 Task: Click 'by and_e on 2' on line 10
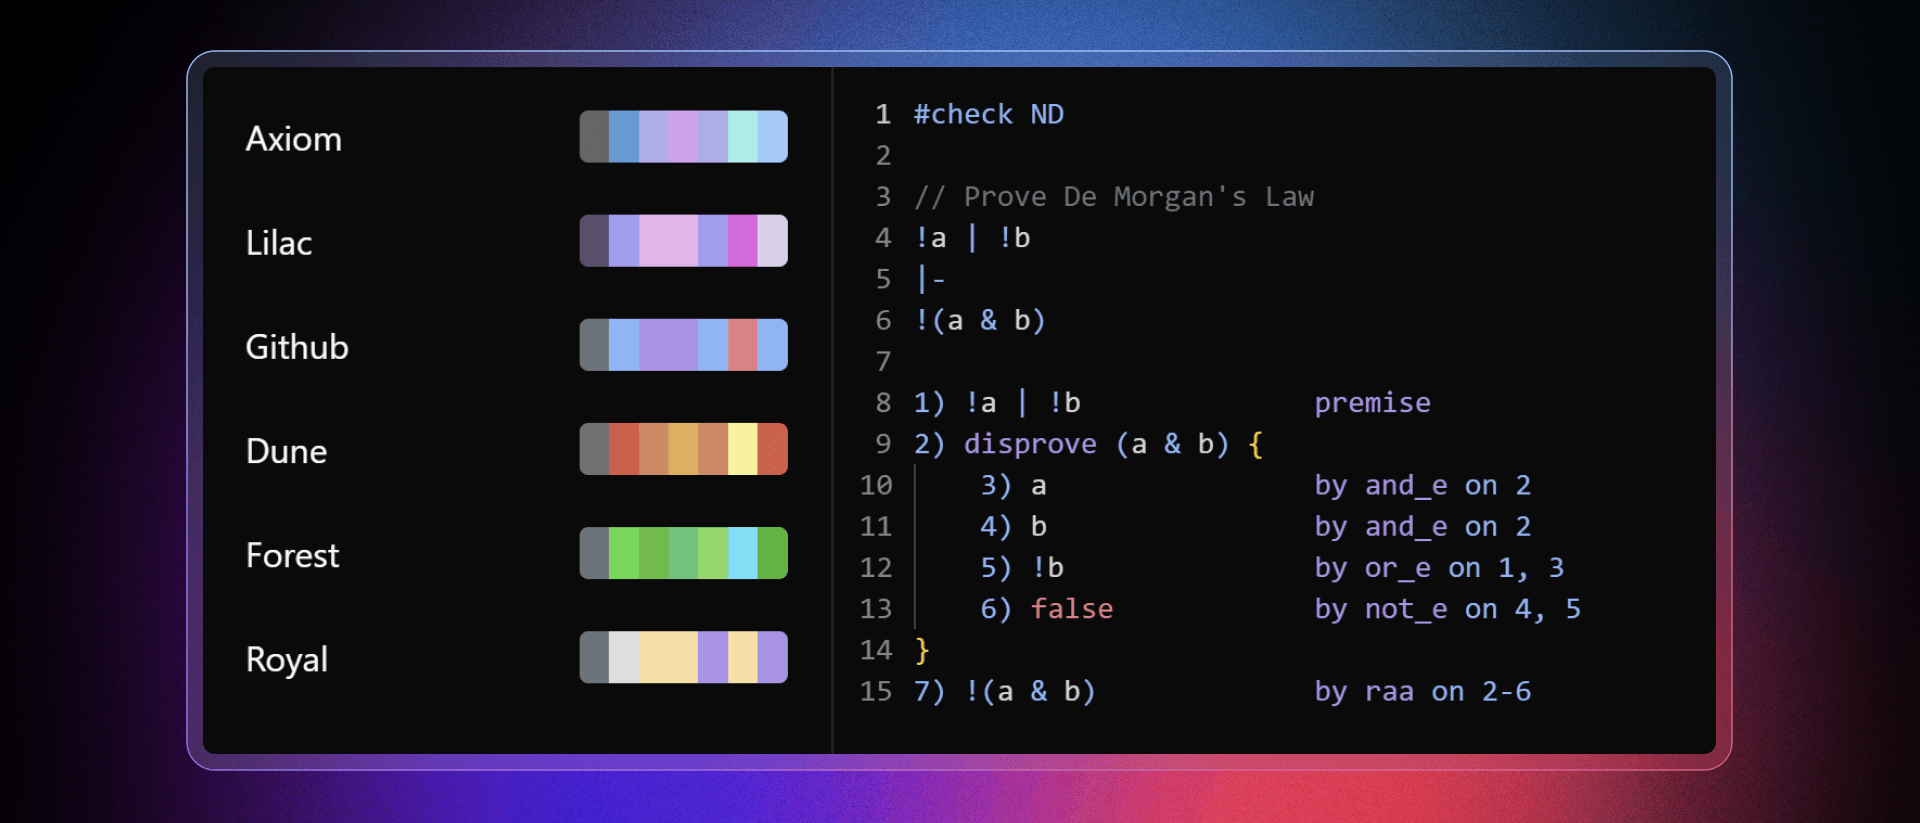tap(1423, 485)
